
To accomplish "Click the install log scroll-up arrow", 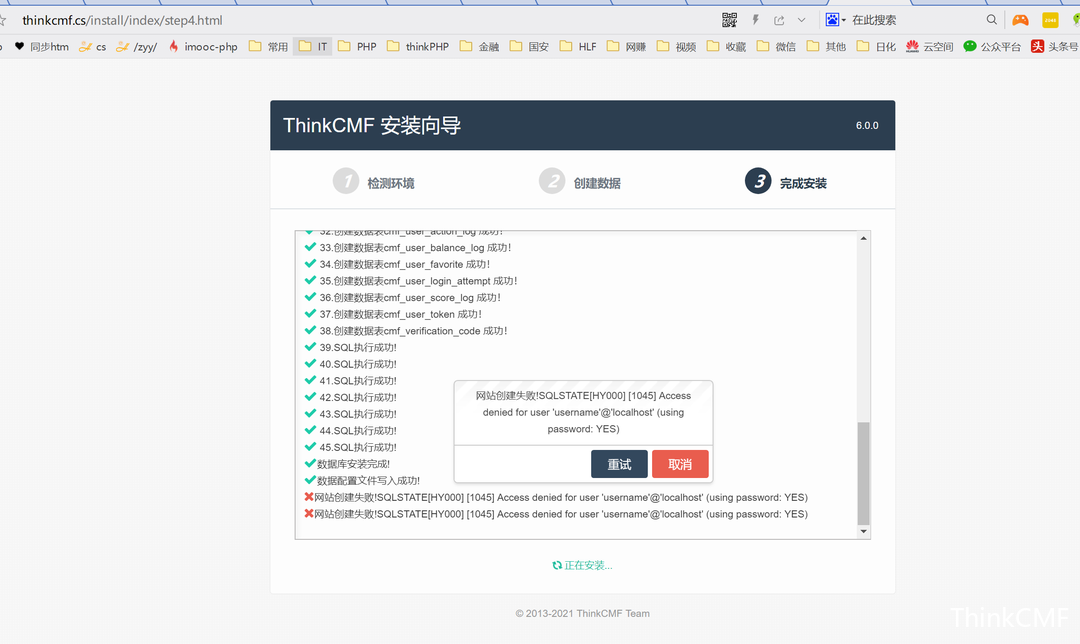I will click(x=863, y=238).
